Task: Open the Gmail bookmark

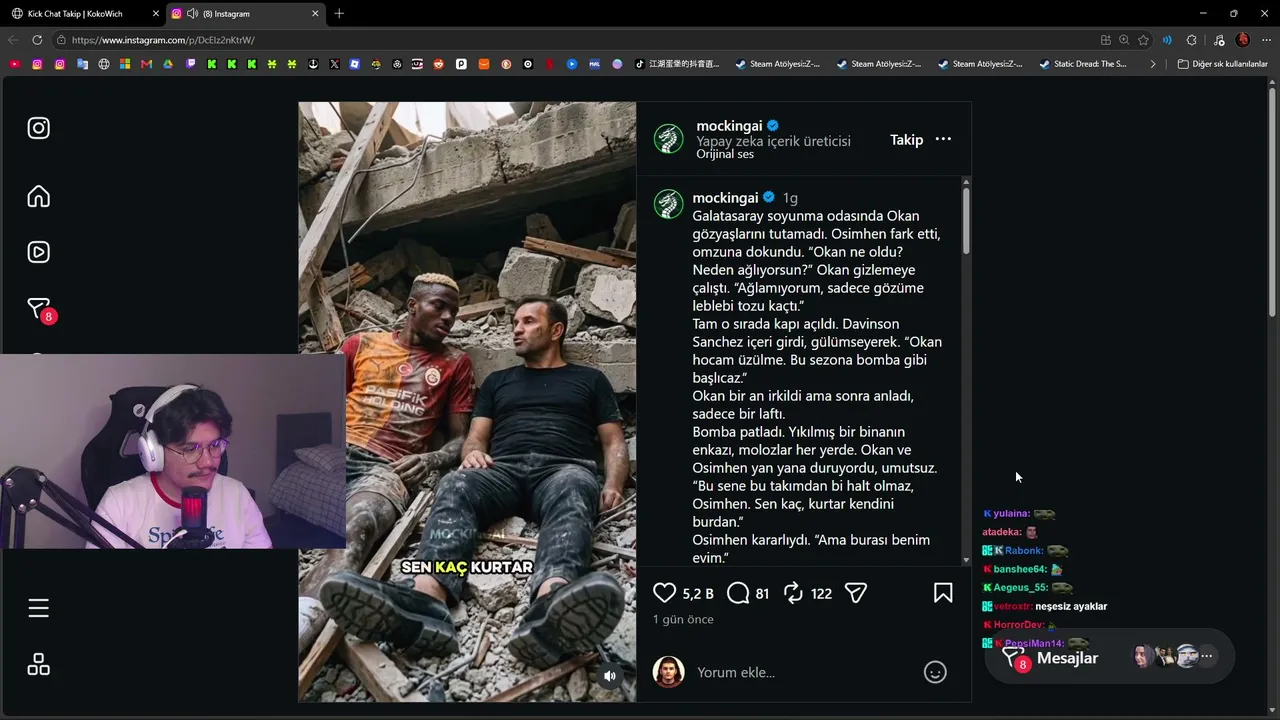Action: [x=146, y=64]
